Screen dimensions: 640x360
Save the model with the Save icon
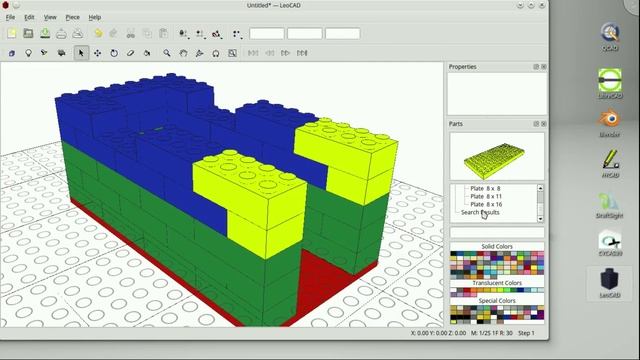(x=45, y=33)
